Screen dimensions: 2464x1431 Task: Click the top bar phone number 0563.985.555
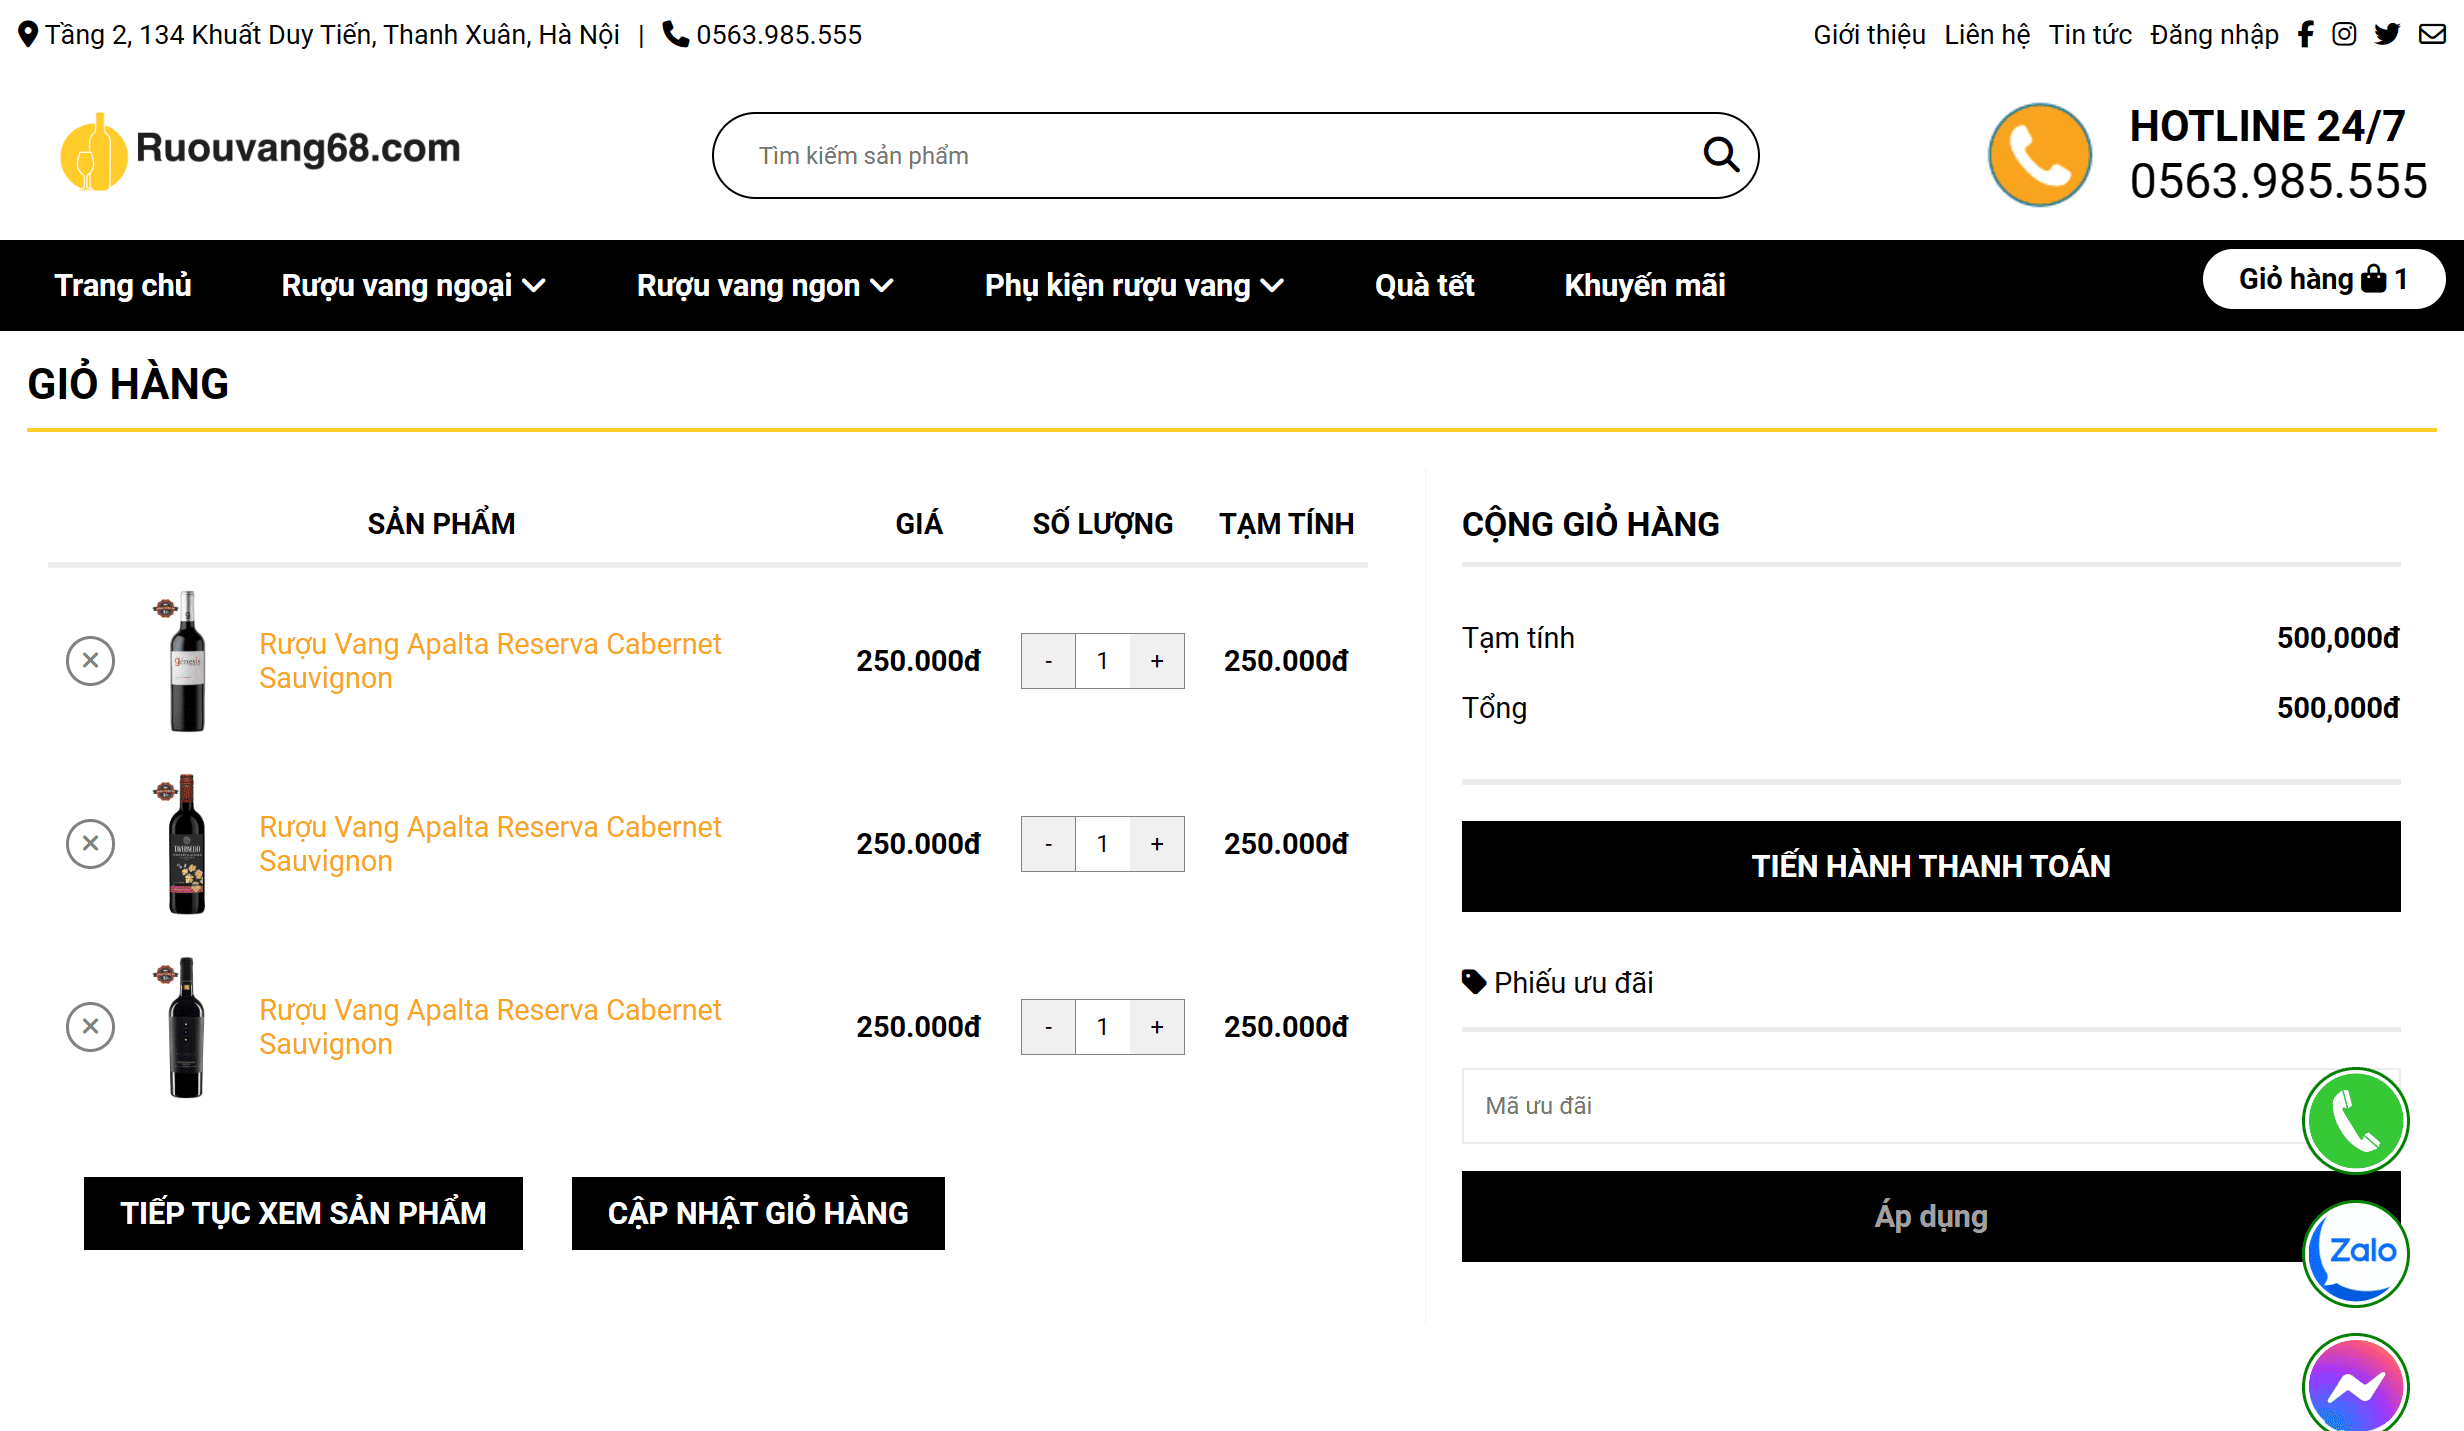coord(778,35)
